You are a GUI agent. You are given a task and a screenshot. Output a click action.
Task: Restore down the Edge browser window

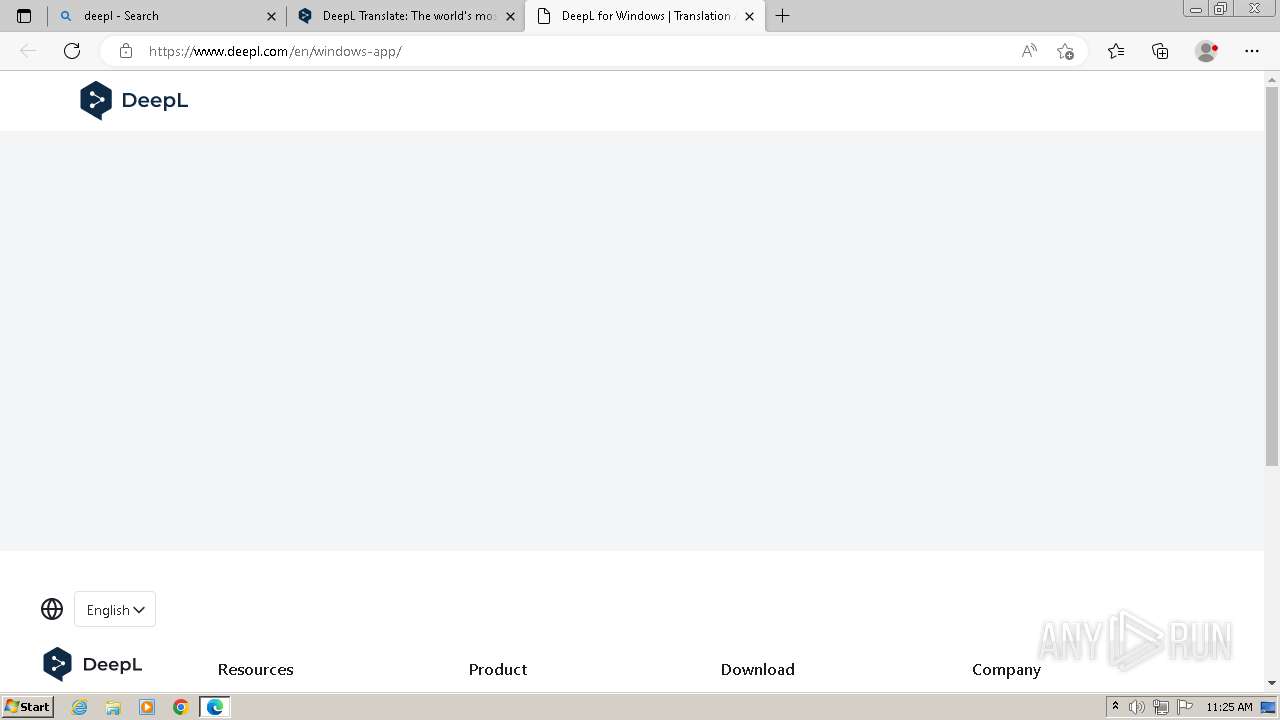(1221, 9)
